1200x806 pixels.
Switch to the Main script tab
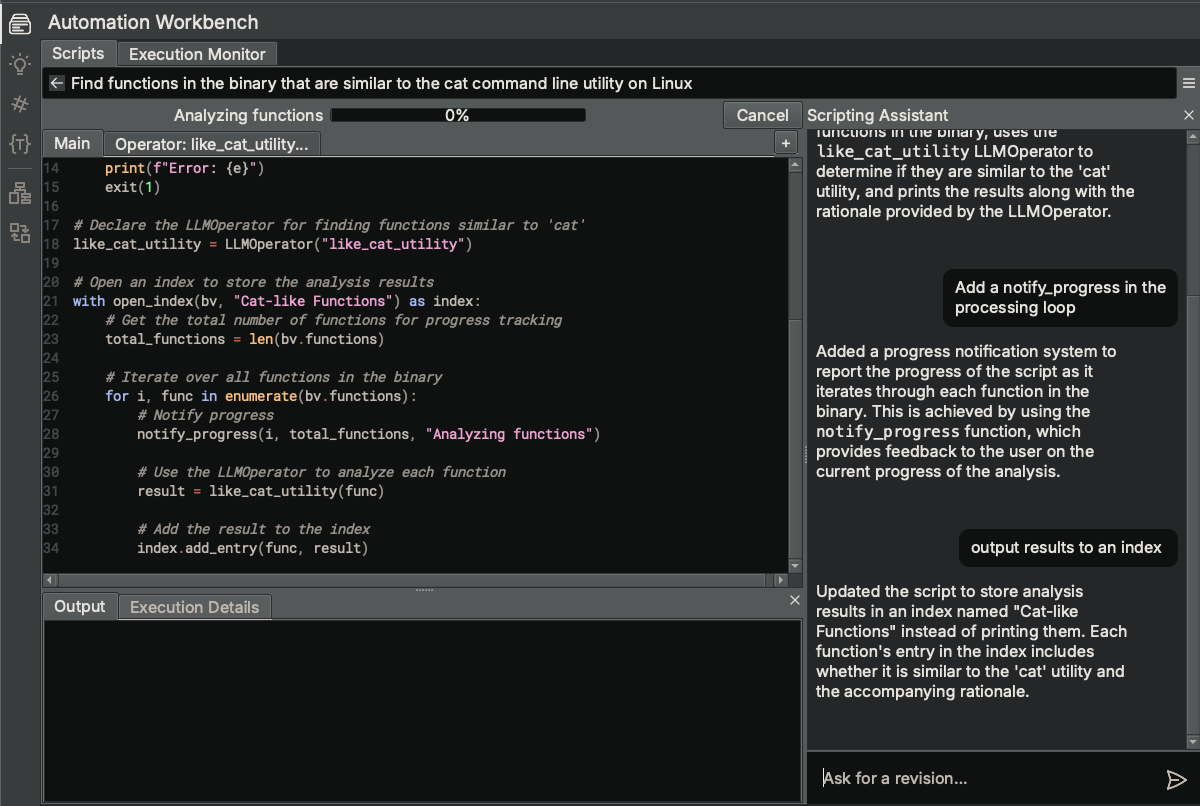point(72,142)
